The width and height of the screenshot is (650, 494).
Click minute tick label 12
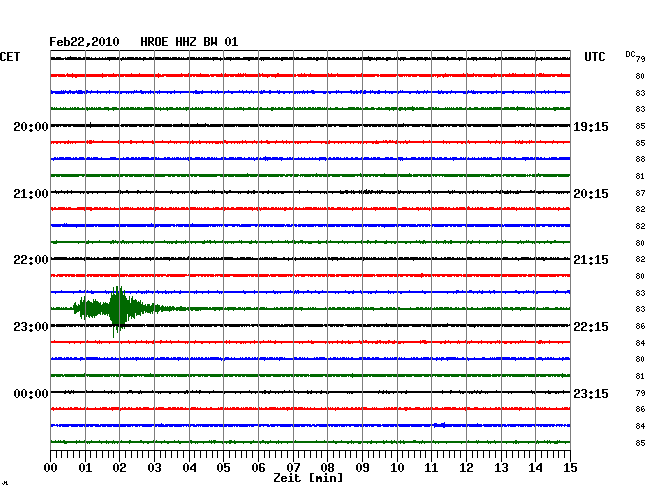(466, 467)
